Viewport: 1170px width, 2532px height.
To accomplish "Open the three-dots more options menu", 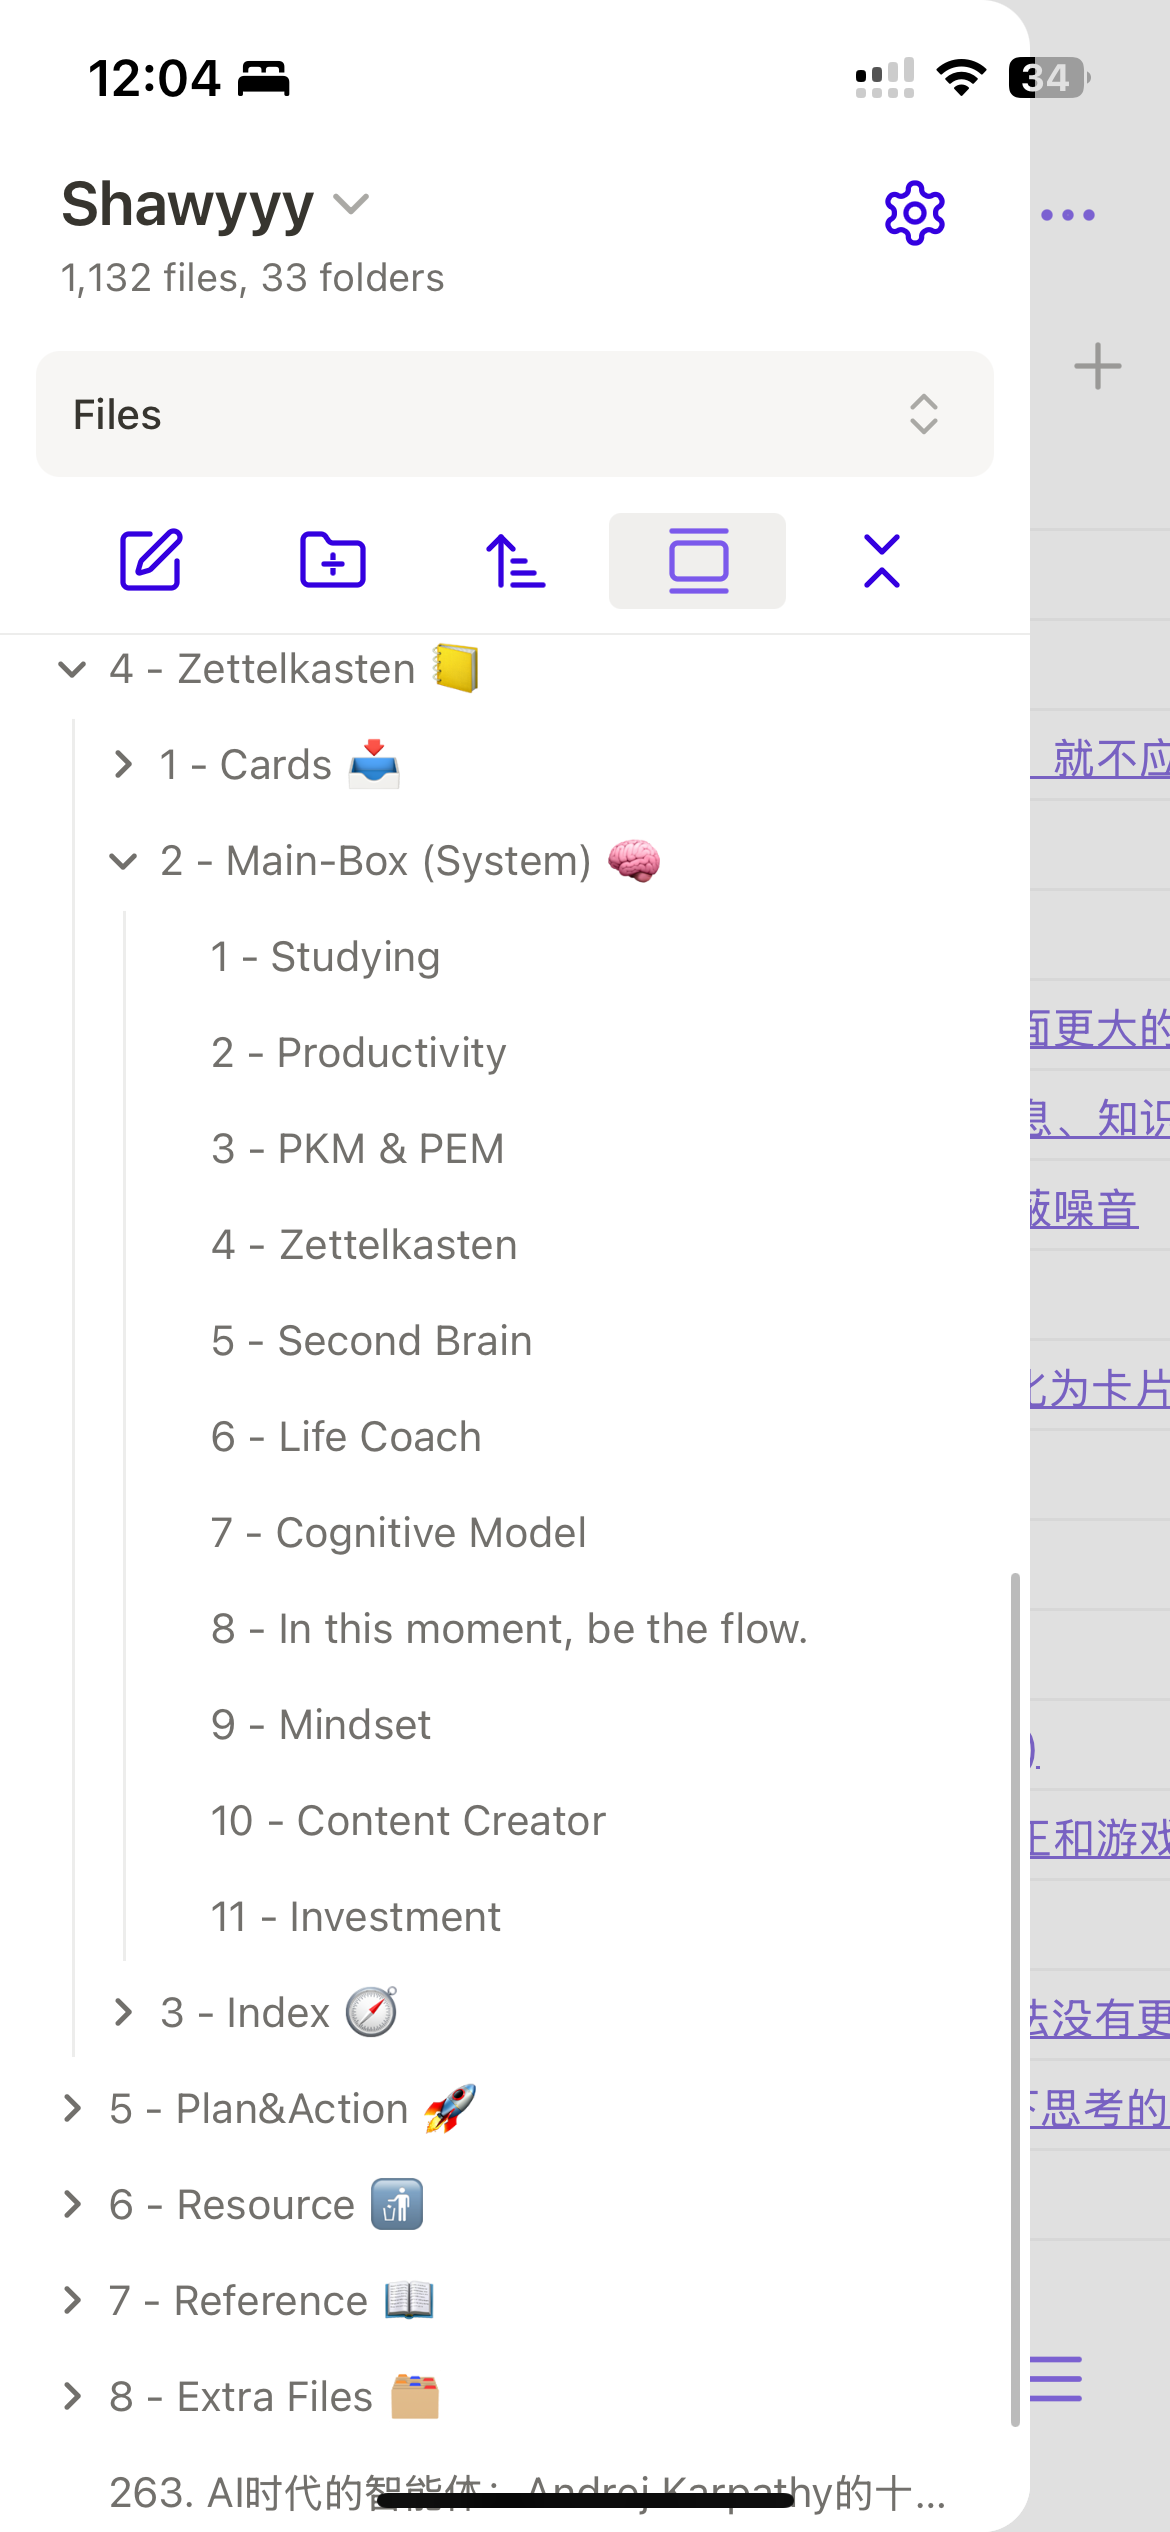I will tap(1068, 215).
